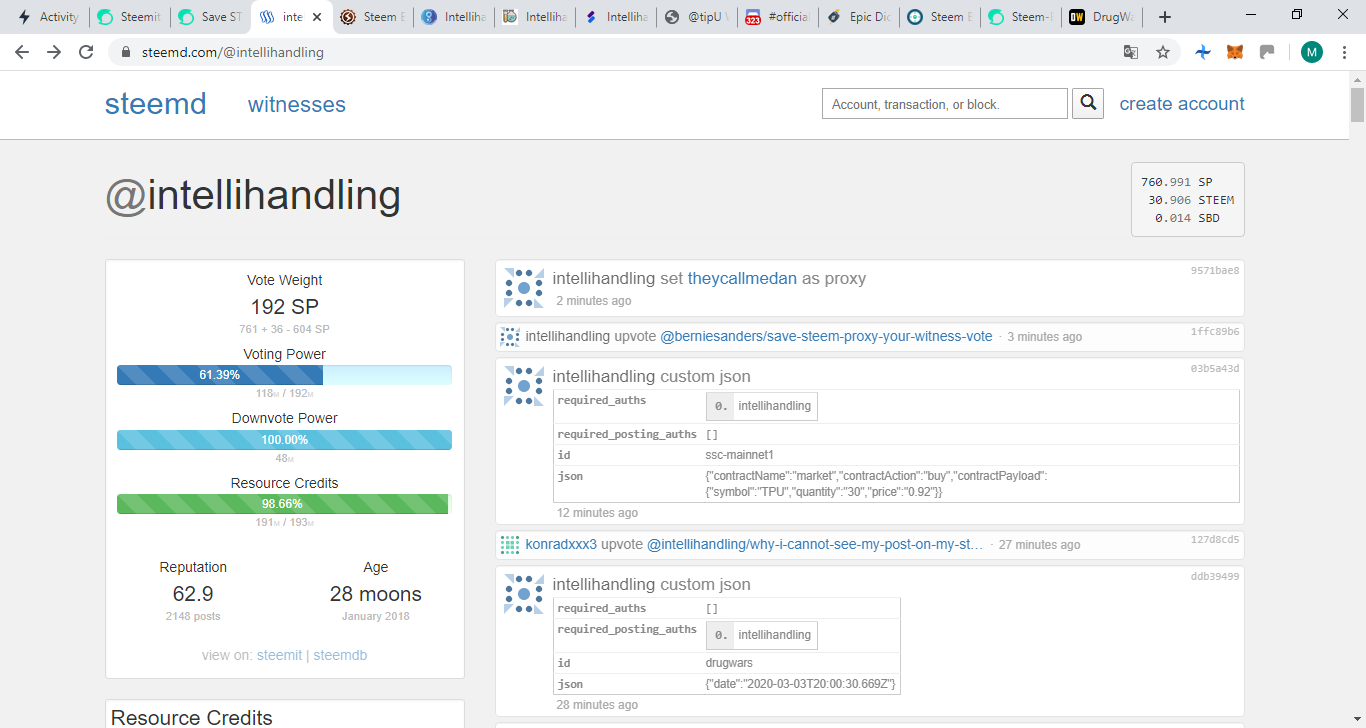Open theycallmedan's account link
1366x728 pixels.
pos(742,279)
